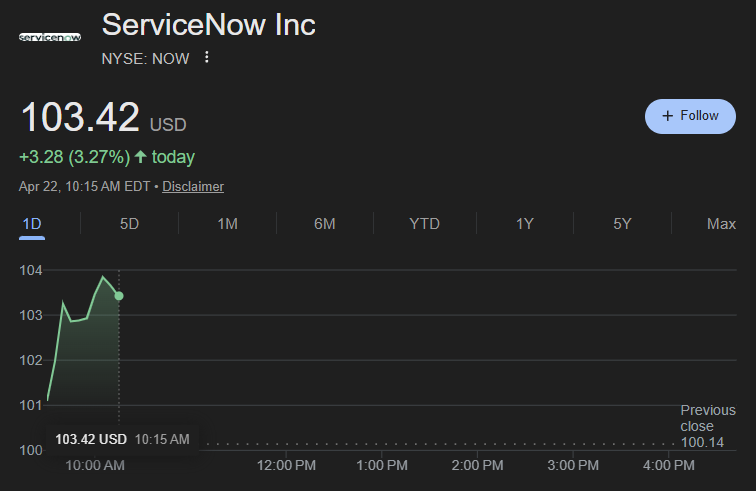Select the 1D chart range tab
The height and width of the screenshot is (491, 756).
(32, 224)
